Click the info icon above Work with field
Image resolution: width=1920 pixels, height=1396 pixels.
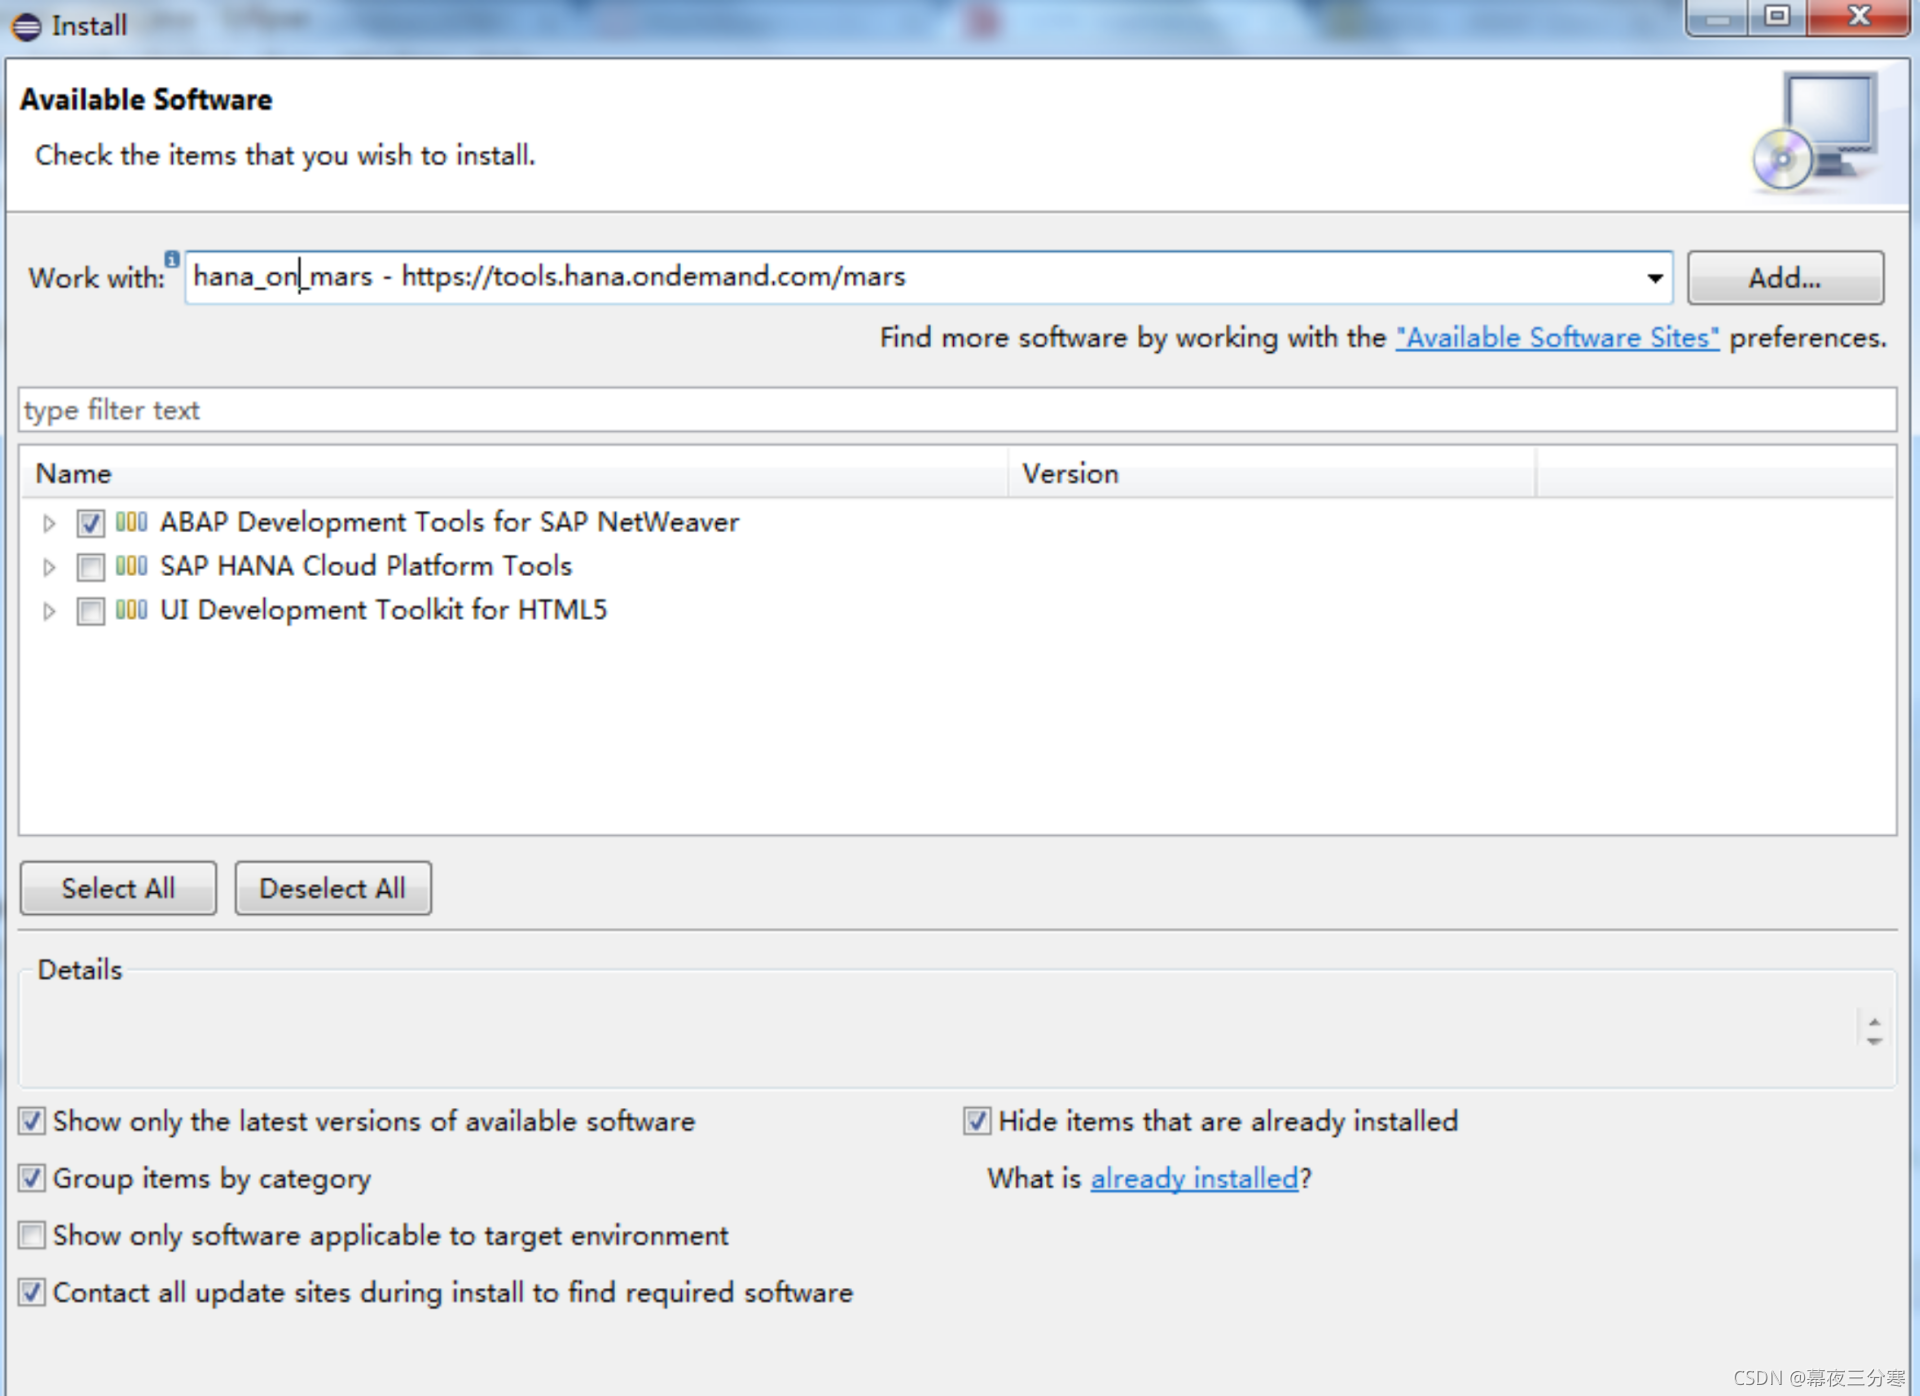click(x=173, y=258)
